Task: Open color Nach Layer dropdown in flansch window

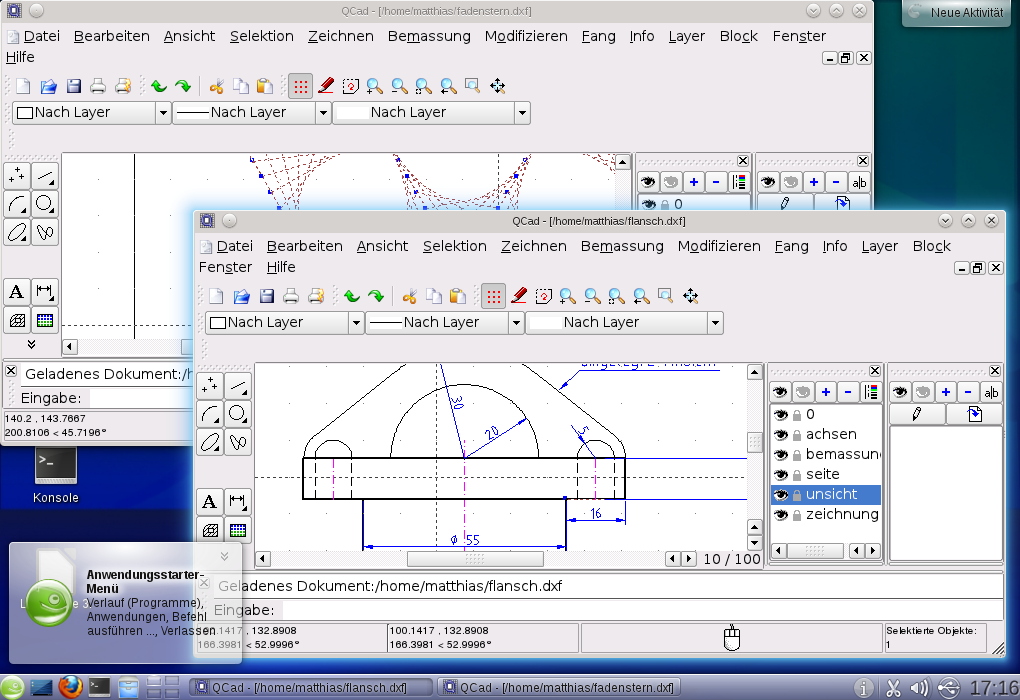Action: point(284,323)
